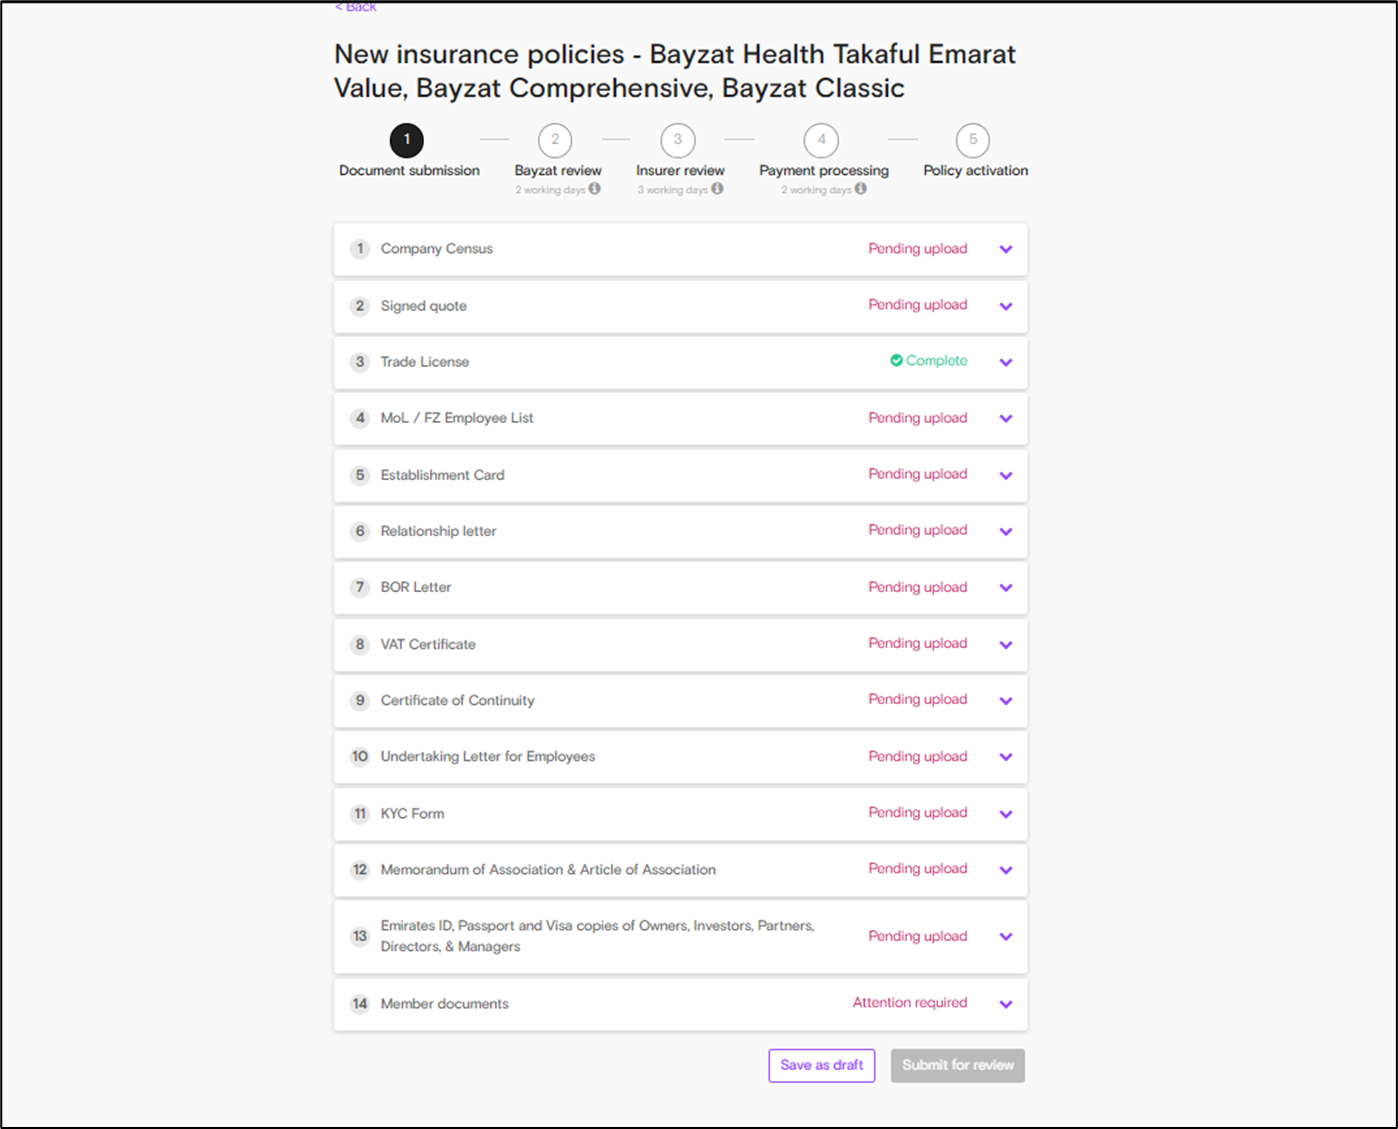Click the VAT Certificate row title

pos(428,644)
